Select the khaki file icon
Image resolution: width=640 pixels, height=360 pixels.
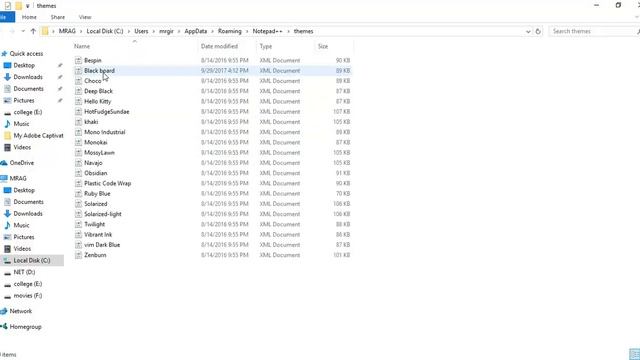point(78,122)
